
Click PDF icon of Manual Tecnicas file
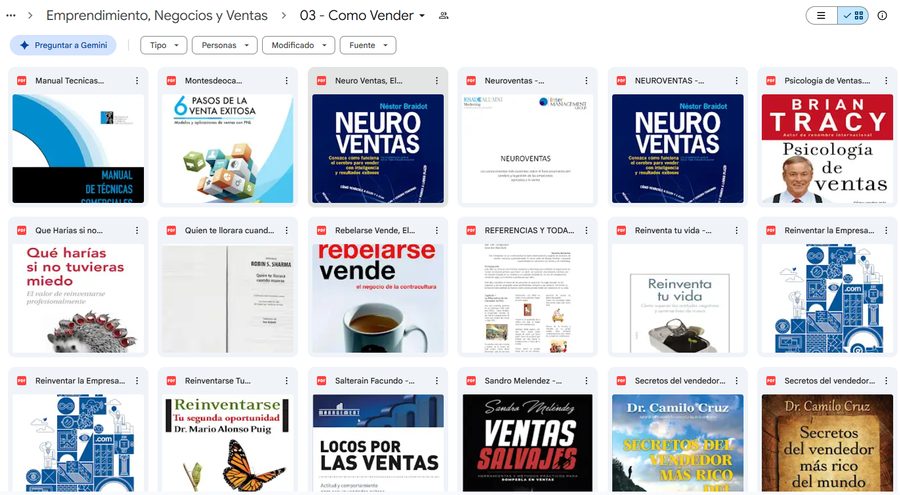[22, 81]
